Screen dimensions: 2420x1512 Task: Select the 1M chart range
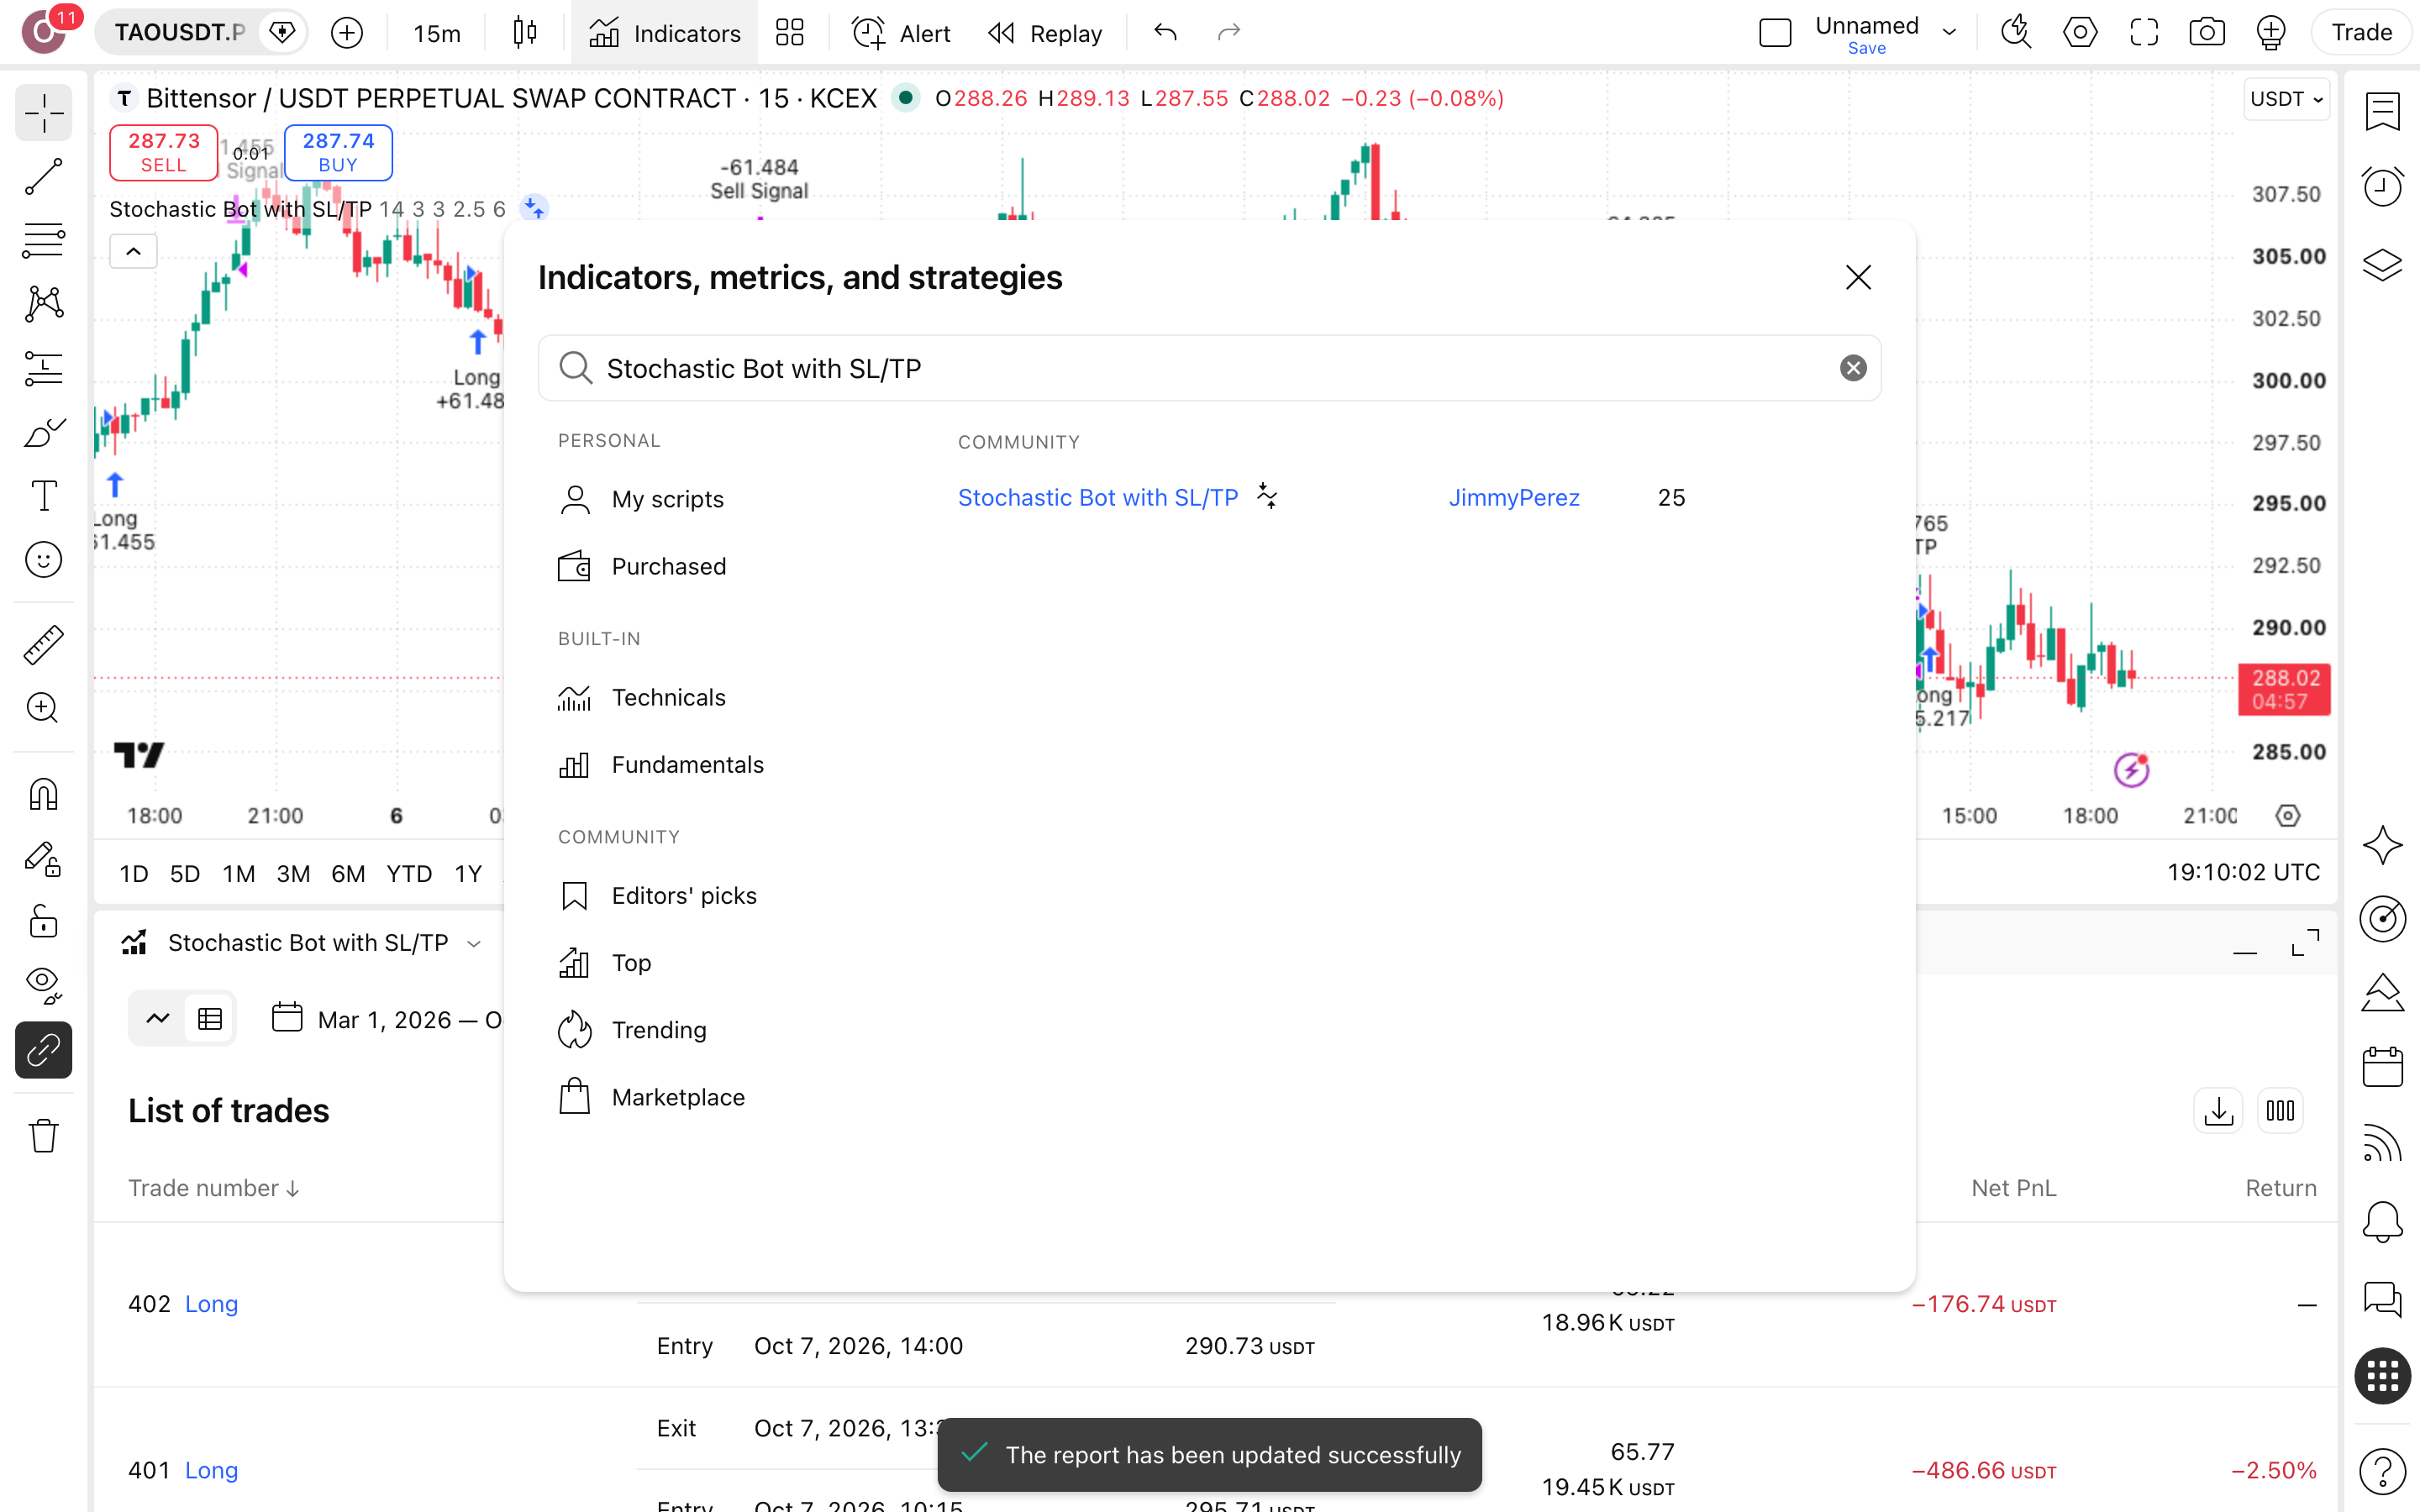pos(238,873)
